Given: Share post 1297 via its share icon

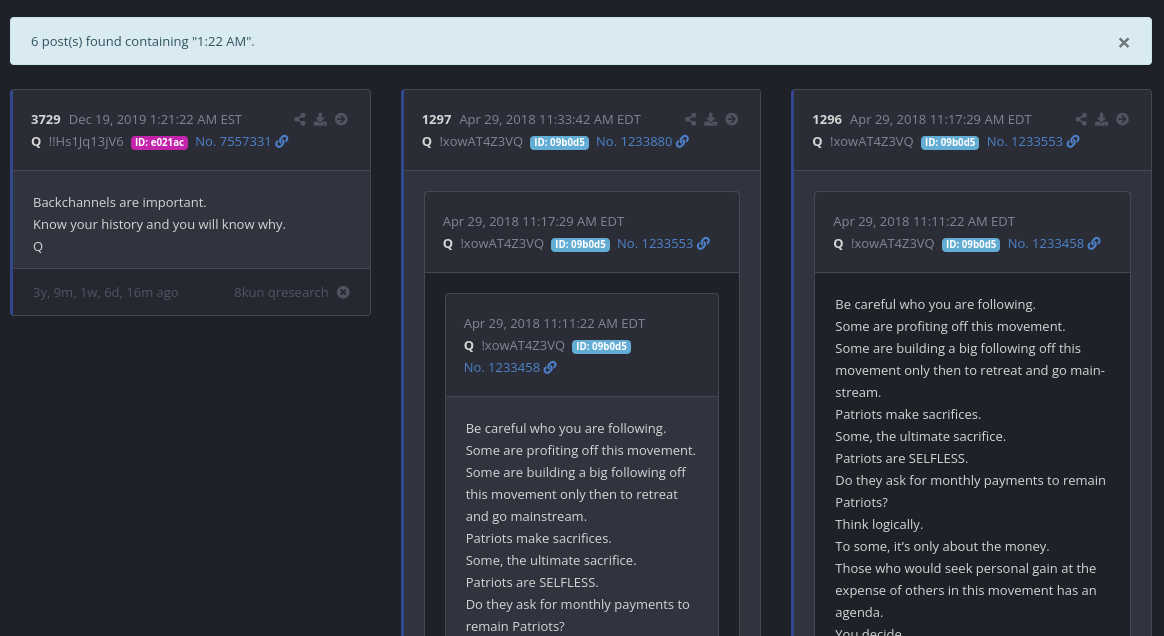Looking at the screenshot, I should point(690,119).
